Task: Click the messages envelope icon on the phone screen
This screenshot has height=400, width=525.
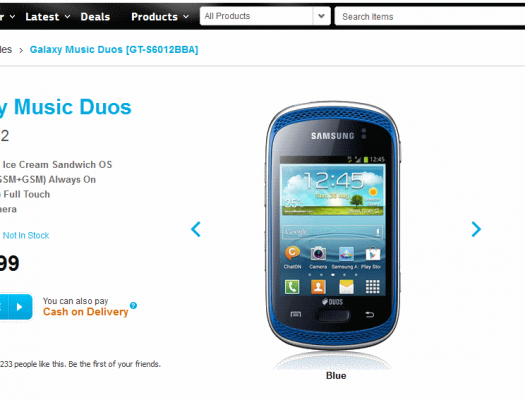Action: pyautogui.click(x=346, y=287)
